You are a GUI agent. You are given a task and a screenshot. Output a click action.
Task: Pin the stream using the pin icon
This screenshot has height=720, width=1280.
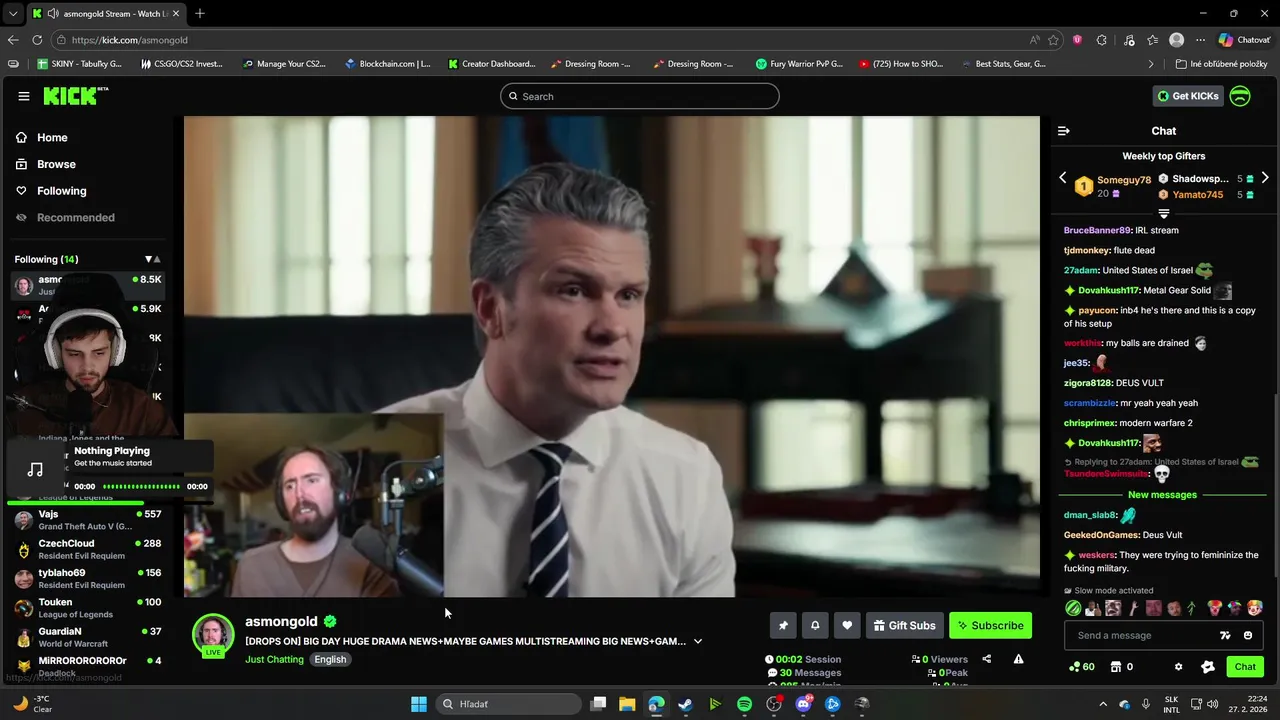pyautogui.click(x=783, y=625)
